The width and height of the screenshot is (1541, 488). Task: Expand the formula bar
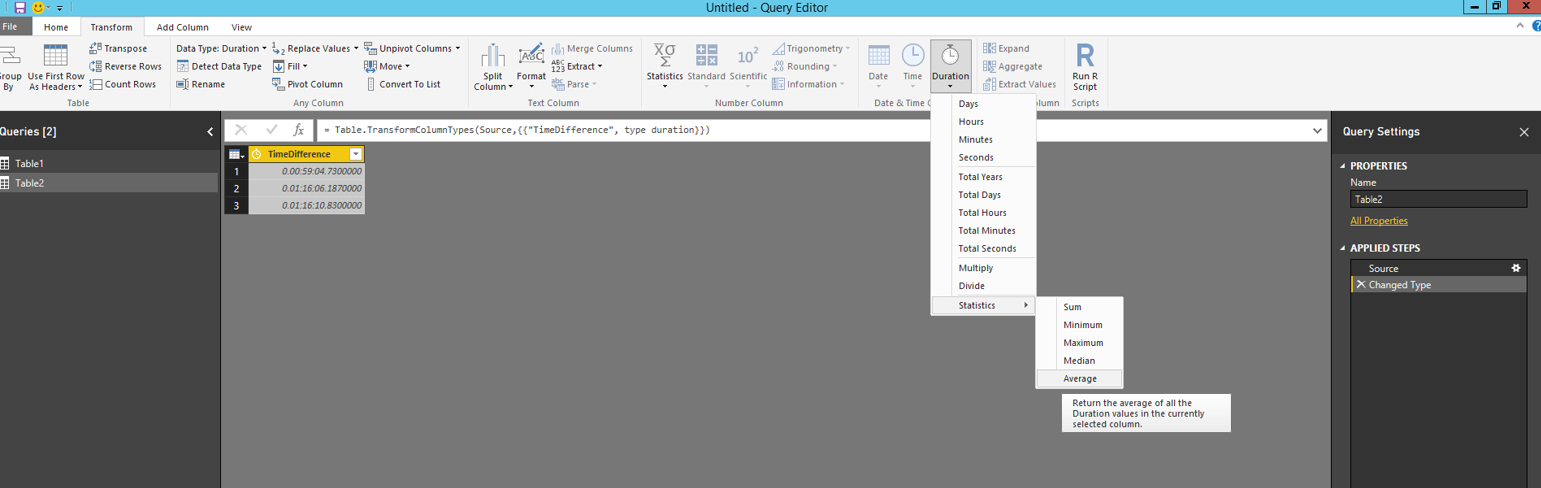pyautogui.click(x=1317, y=130)
